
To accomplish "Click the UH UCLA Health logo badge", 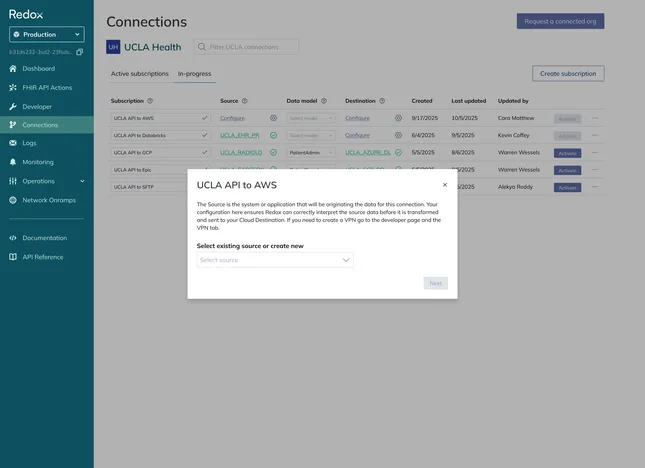I will pos(113,47).
